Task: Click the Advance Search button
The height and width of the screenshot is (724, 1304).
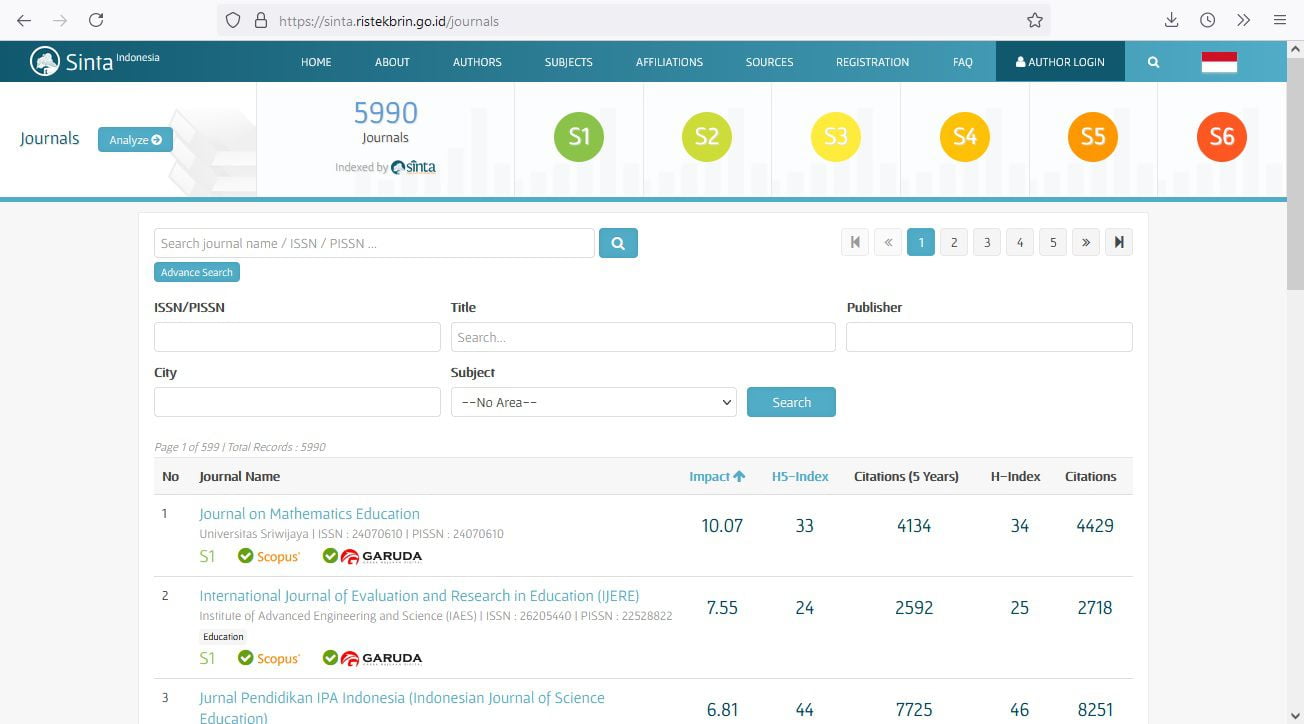Action: tap(197, 272)
